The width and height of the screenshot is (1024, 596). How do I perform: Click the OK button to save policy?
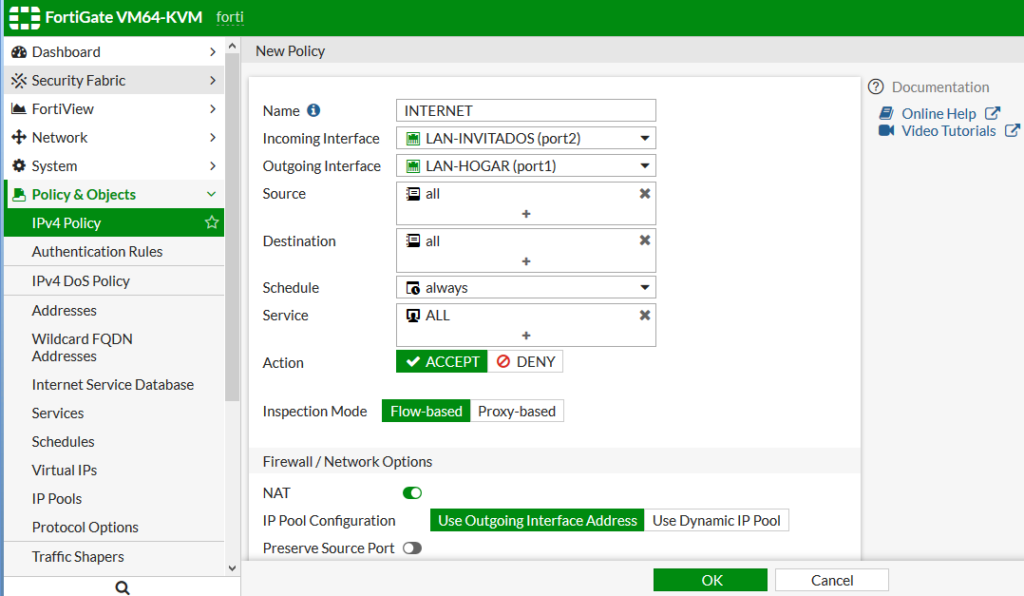(x=710, y=580)
